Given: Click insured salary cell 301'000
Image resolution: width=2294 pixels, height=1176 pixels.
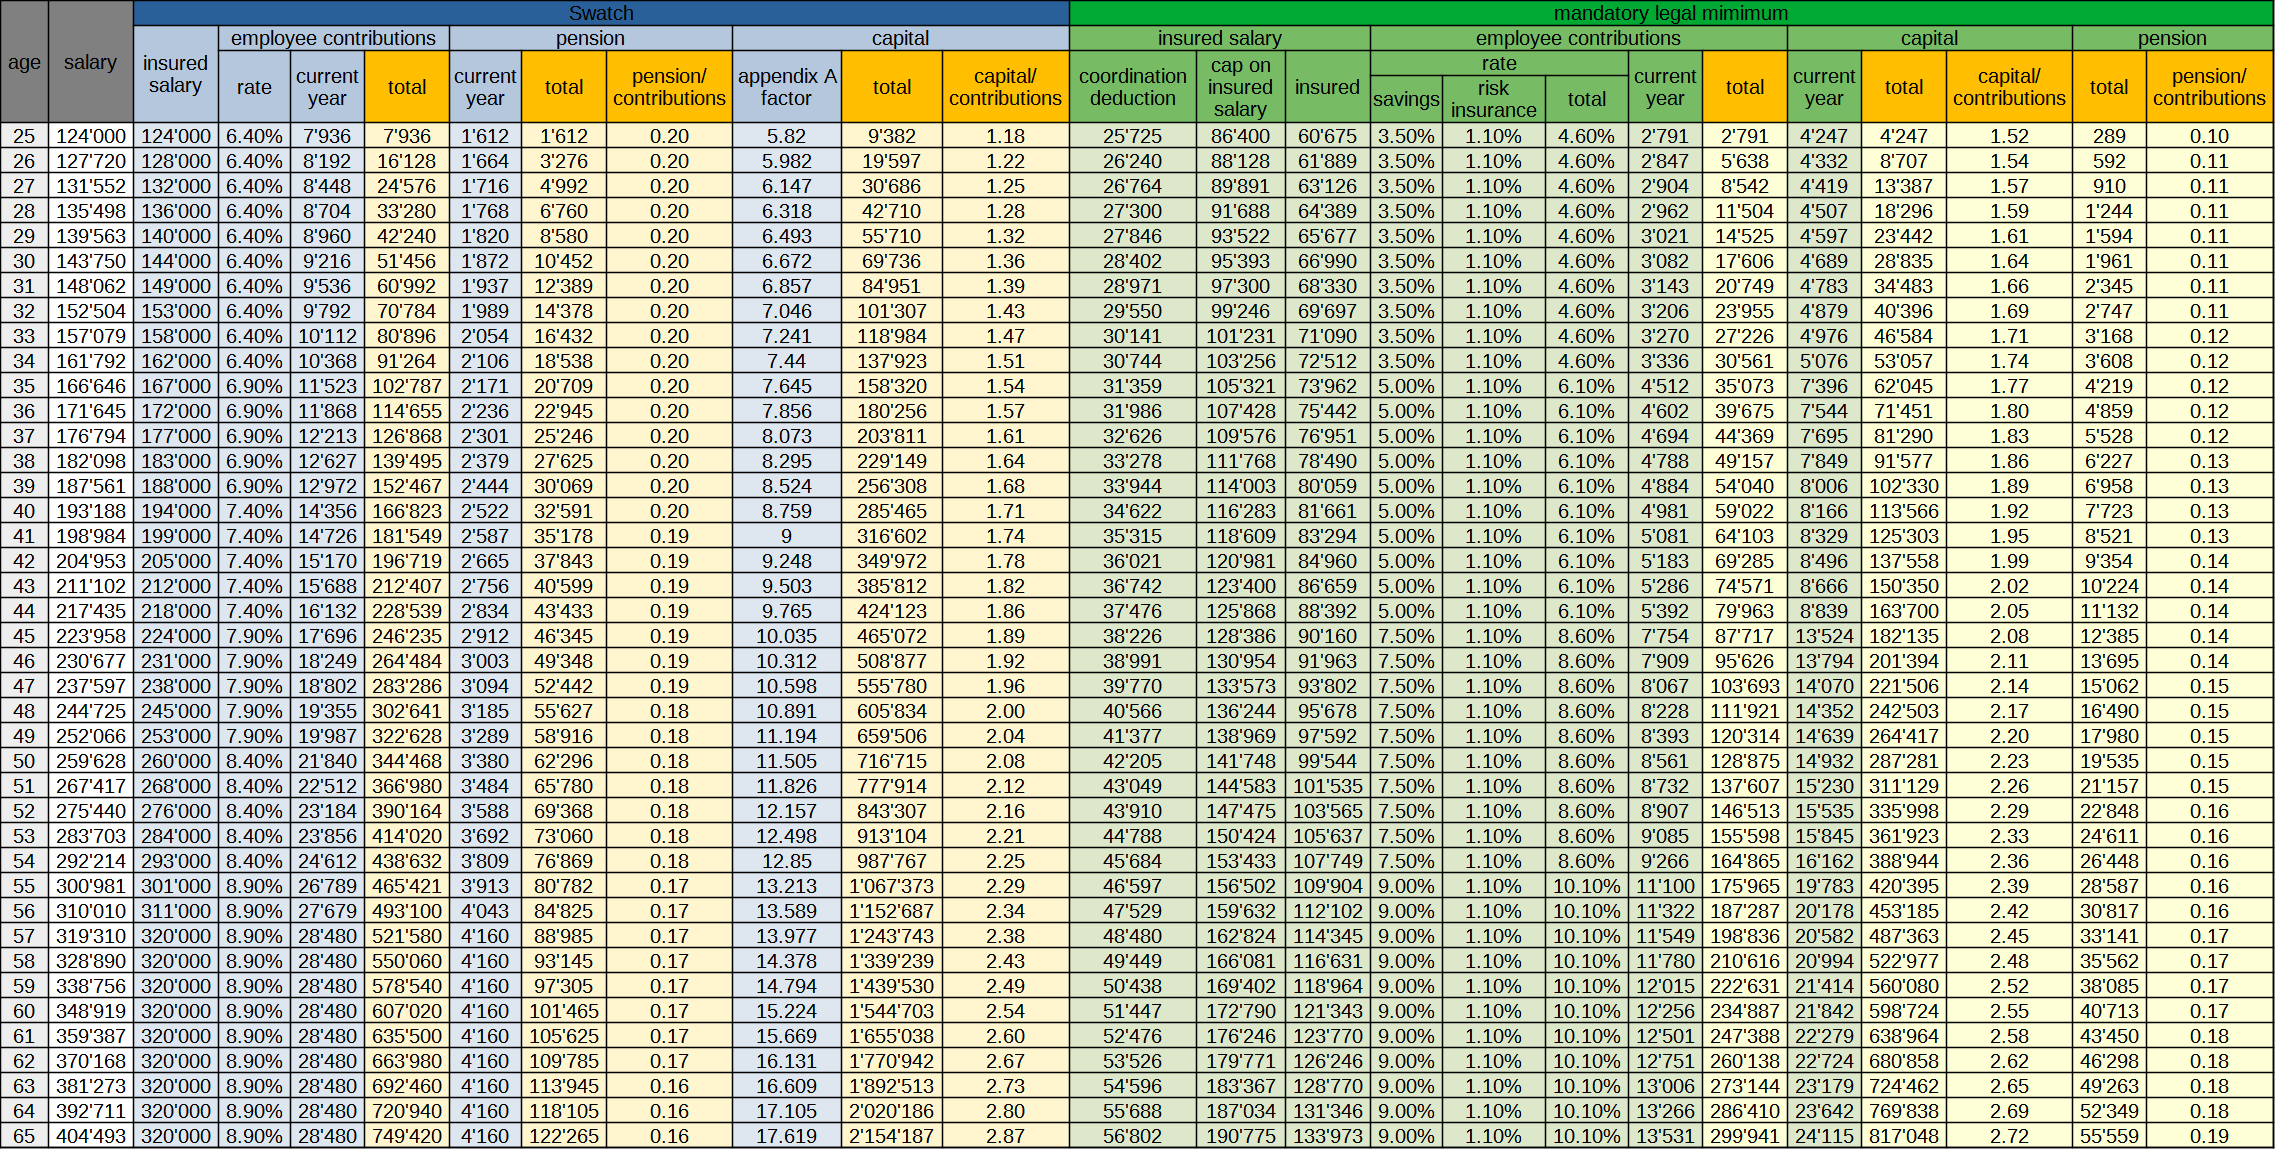Looking at the screenshot, I should (176, 886).
